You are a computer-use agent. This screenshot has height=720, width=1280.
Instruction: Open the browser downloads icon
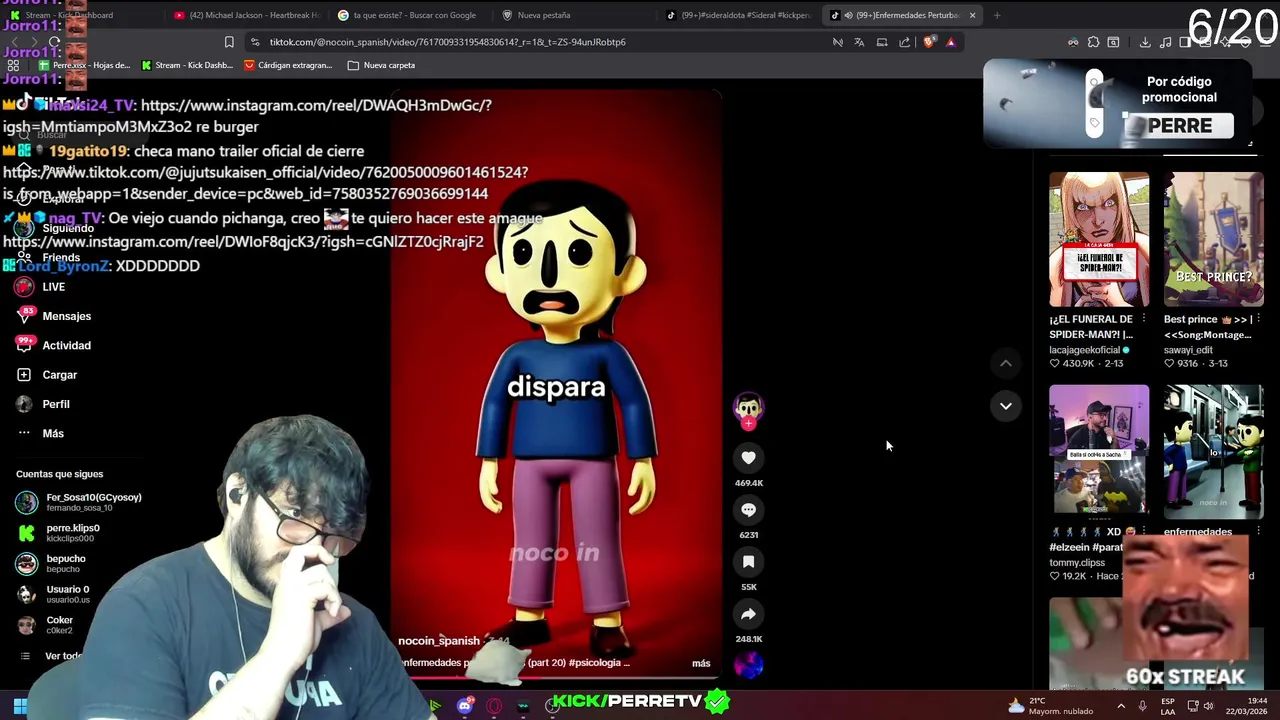click(1145, 42)
